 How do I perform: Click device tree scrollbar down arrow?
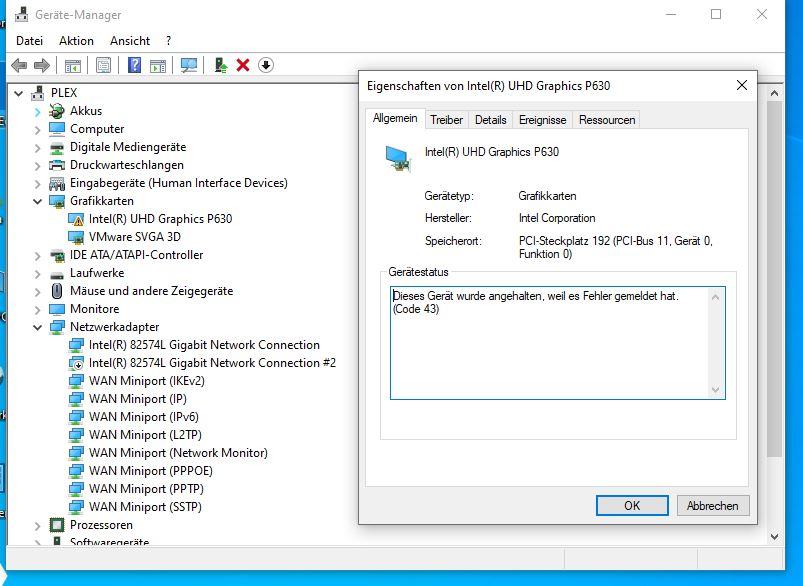coord(774,537)
